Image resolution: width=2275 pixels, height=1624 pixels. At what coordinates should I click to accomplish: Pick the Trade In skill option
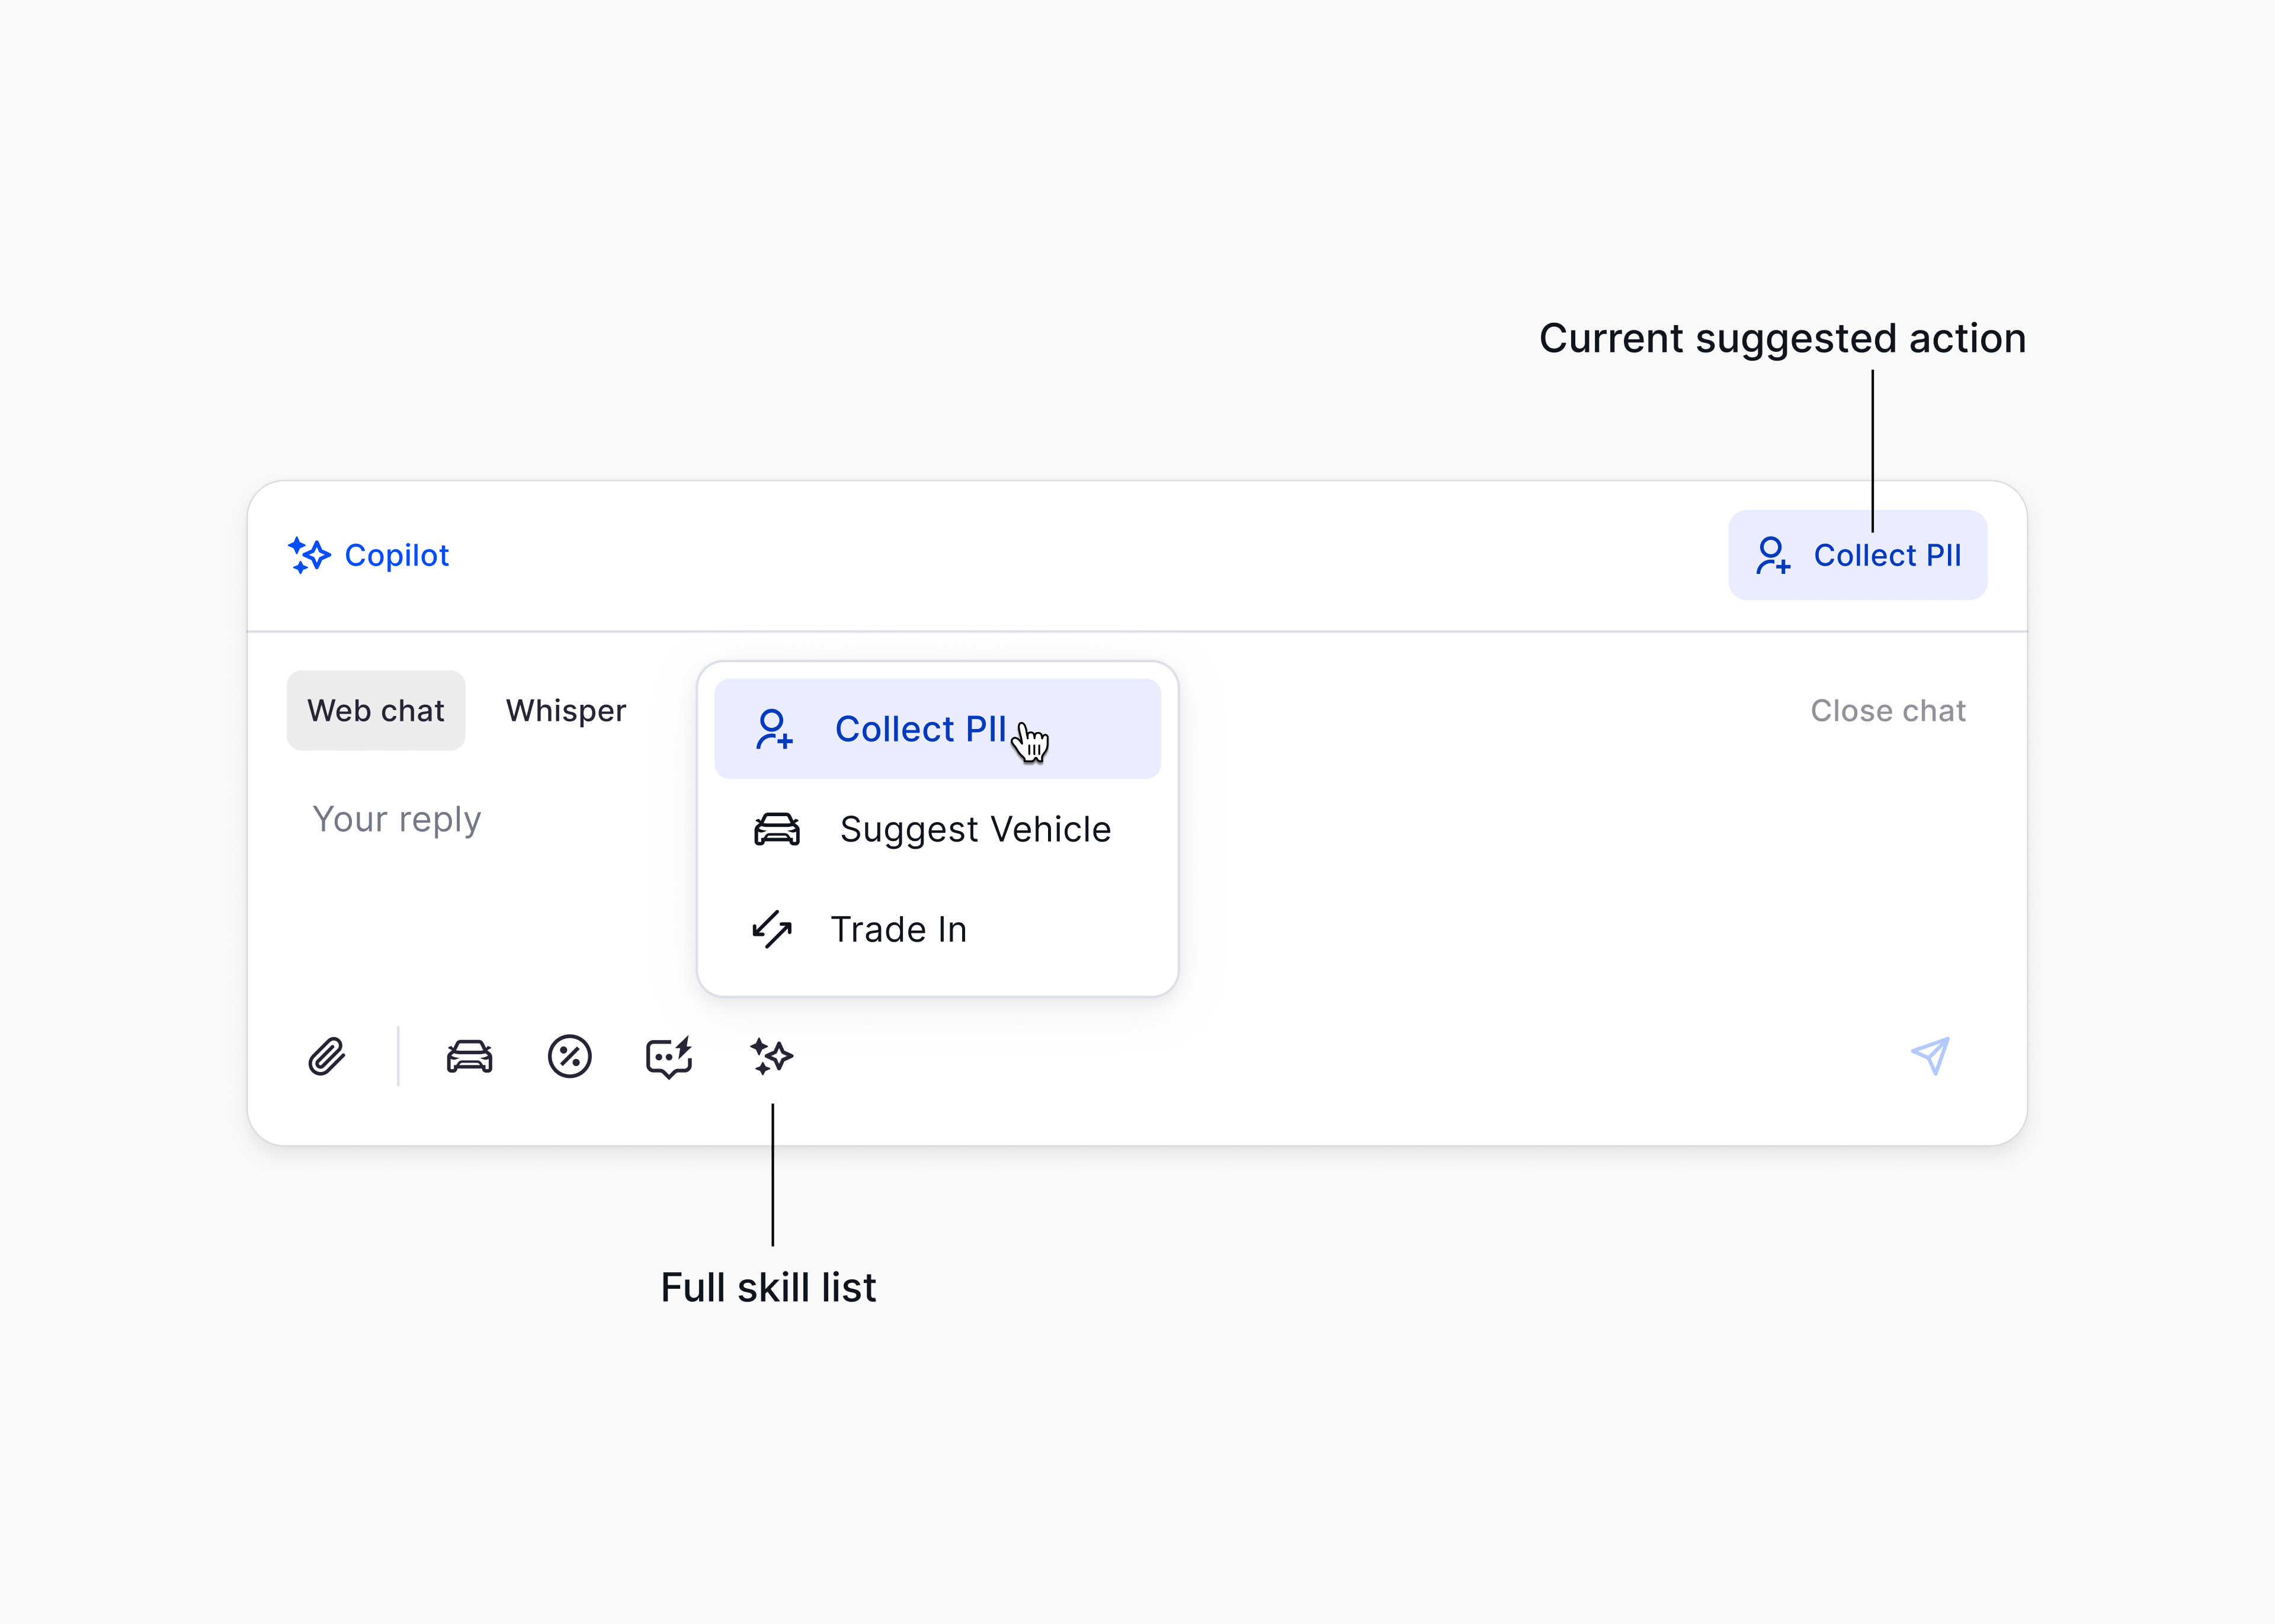point(937,929)
